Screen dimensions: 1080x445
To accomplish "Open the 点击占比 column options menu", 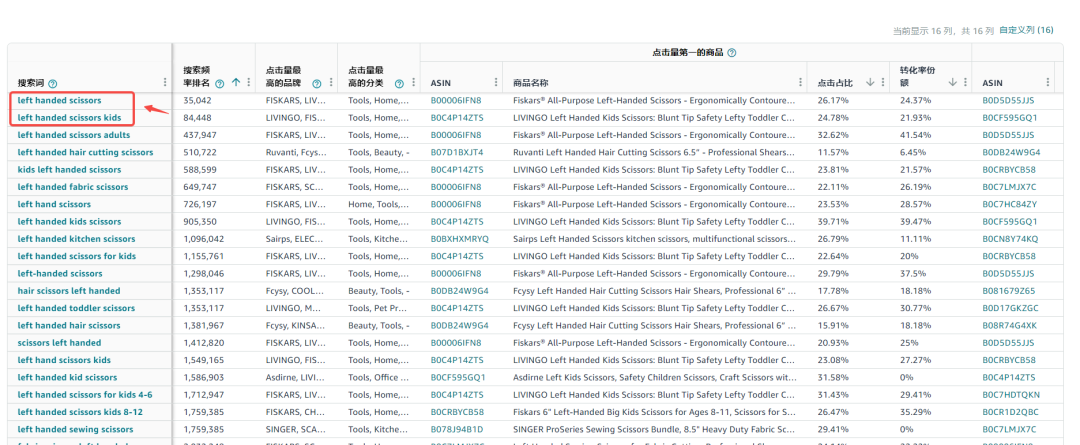I will pos(882,82).
